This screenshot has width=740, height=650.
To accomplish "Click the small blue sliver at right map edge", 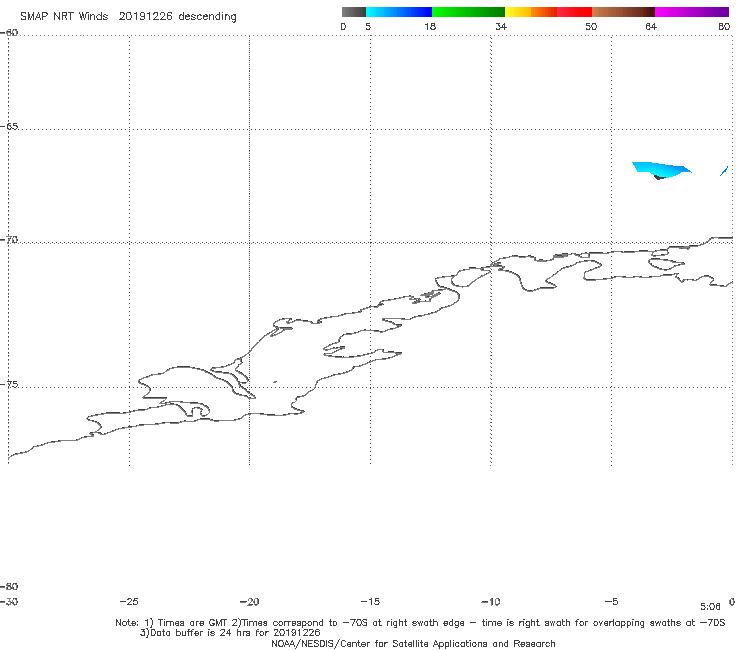I will pyautogui.click(x=724, y=171).
